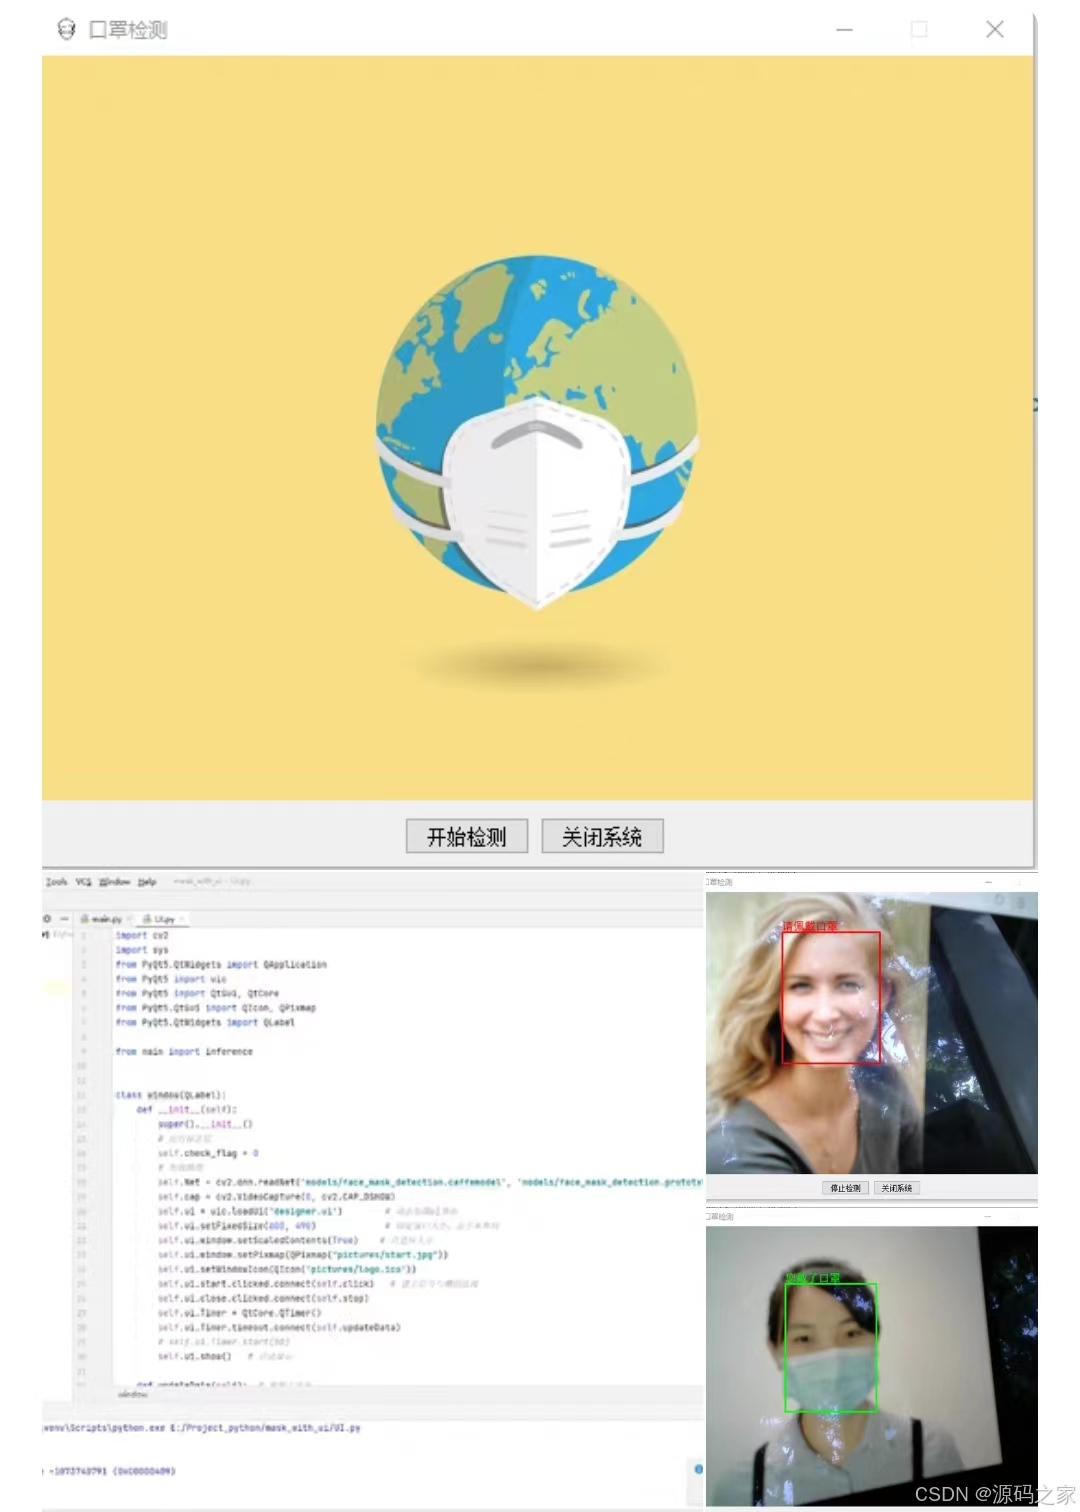Open the VCS menu in PyCharm
This screenshot has height=1512, width=1080.
click(x=81, y=882)
